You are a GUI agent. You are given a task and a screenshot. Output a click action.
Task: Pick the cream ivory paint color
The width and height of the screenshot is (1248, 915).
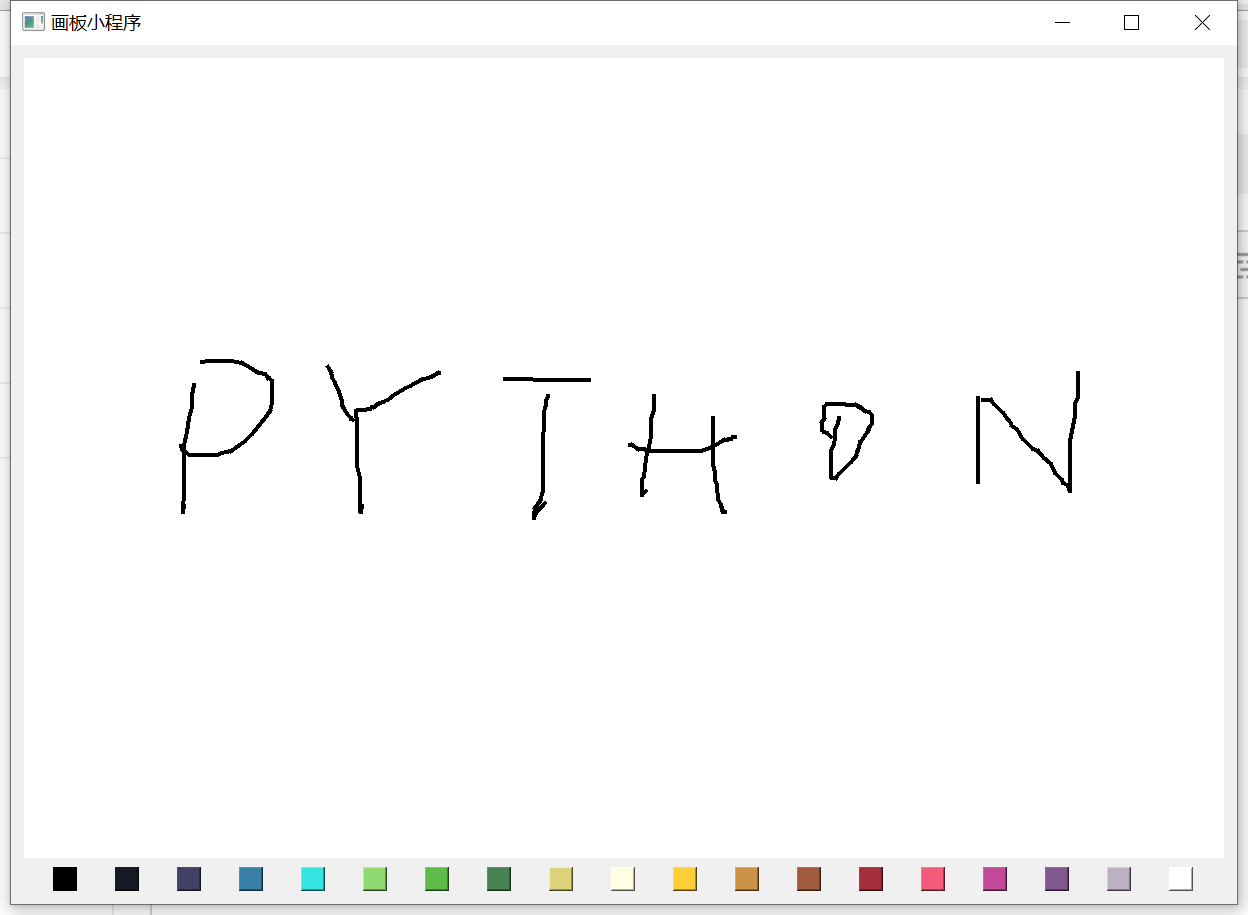621,878
